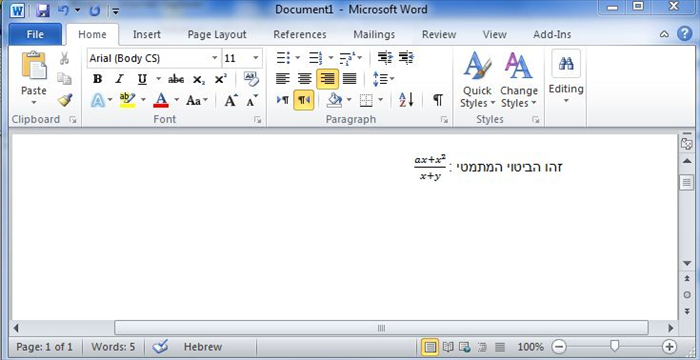Image resolution: width=700 pixels, height=360 pixels.
Task: Click the Save icon in quick access toolbar
Action: [x=42, y=10]
